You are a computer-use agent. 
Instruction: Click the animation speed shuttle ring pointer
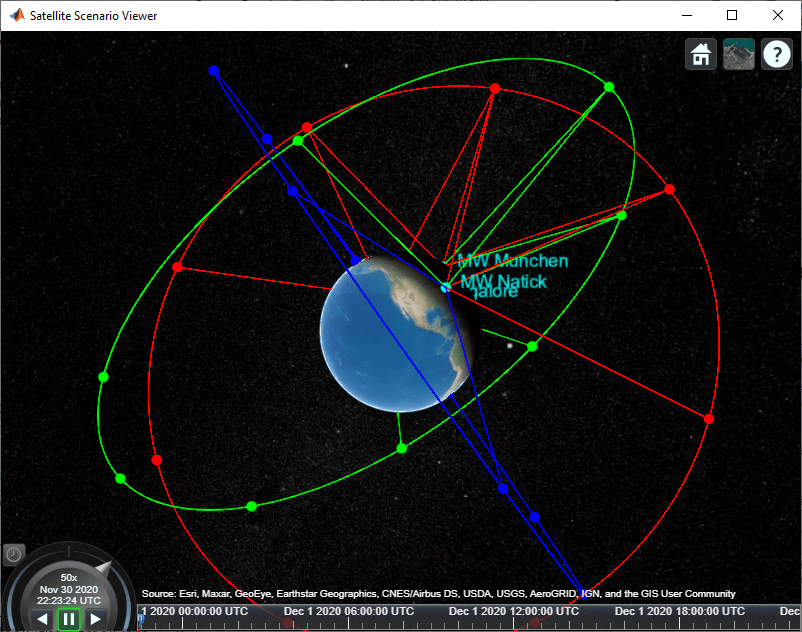104,568
